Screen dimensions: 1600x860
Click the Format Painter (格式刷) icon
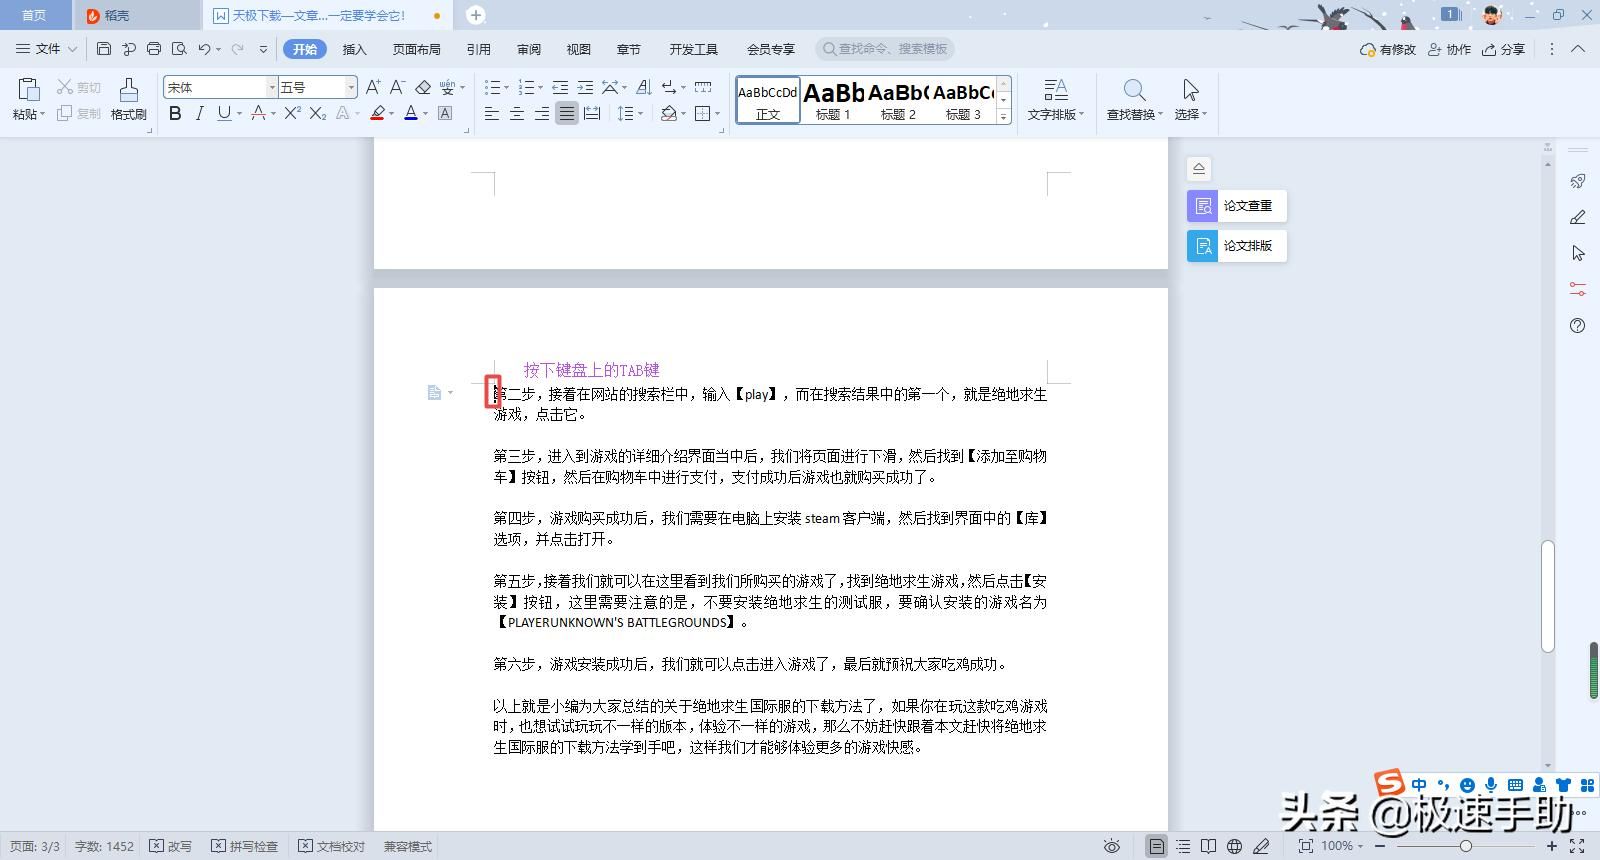pyautogui.click(x=128, y=90)
